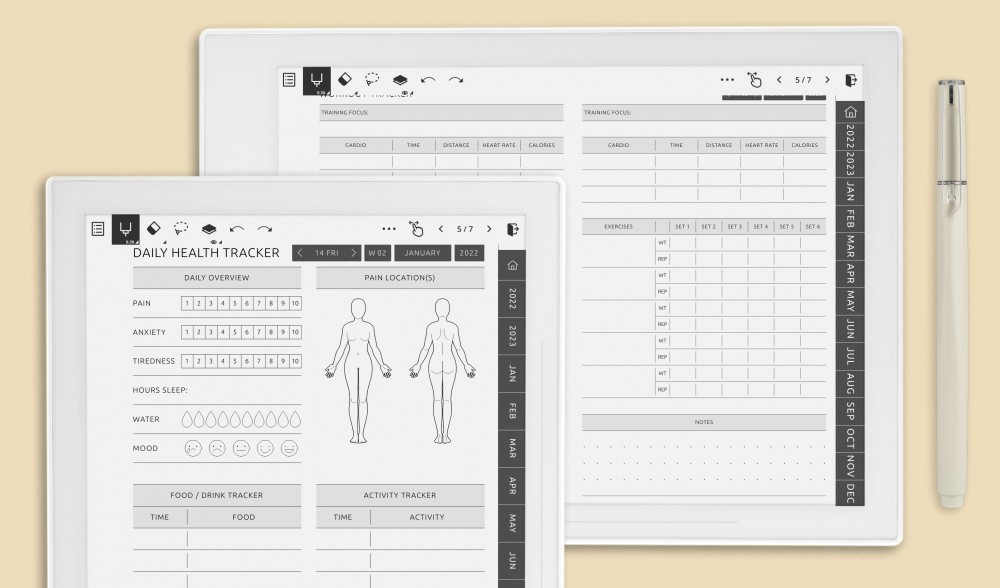Viewport: 1000px width, 588px height.
Task: Click the HEART RATE header in right cardio table
Action: point(761,145)
